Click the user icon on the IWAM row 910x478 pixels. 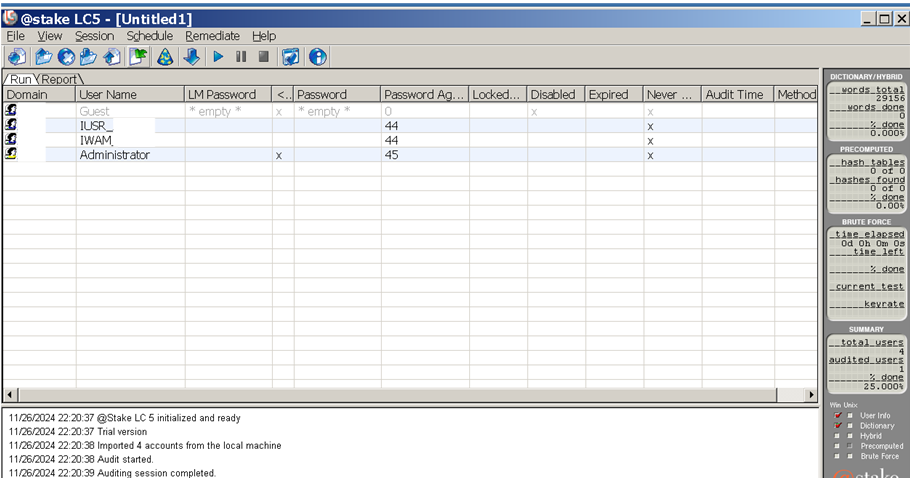[x=11, y=139]
